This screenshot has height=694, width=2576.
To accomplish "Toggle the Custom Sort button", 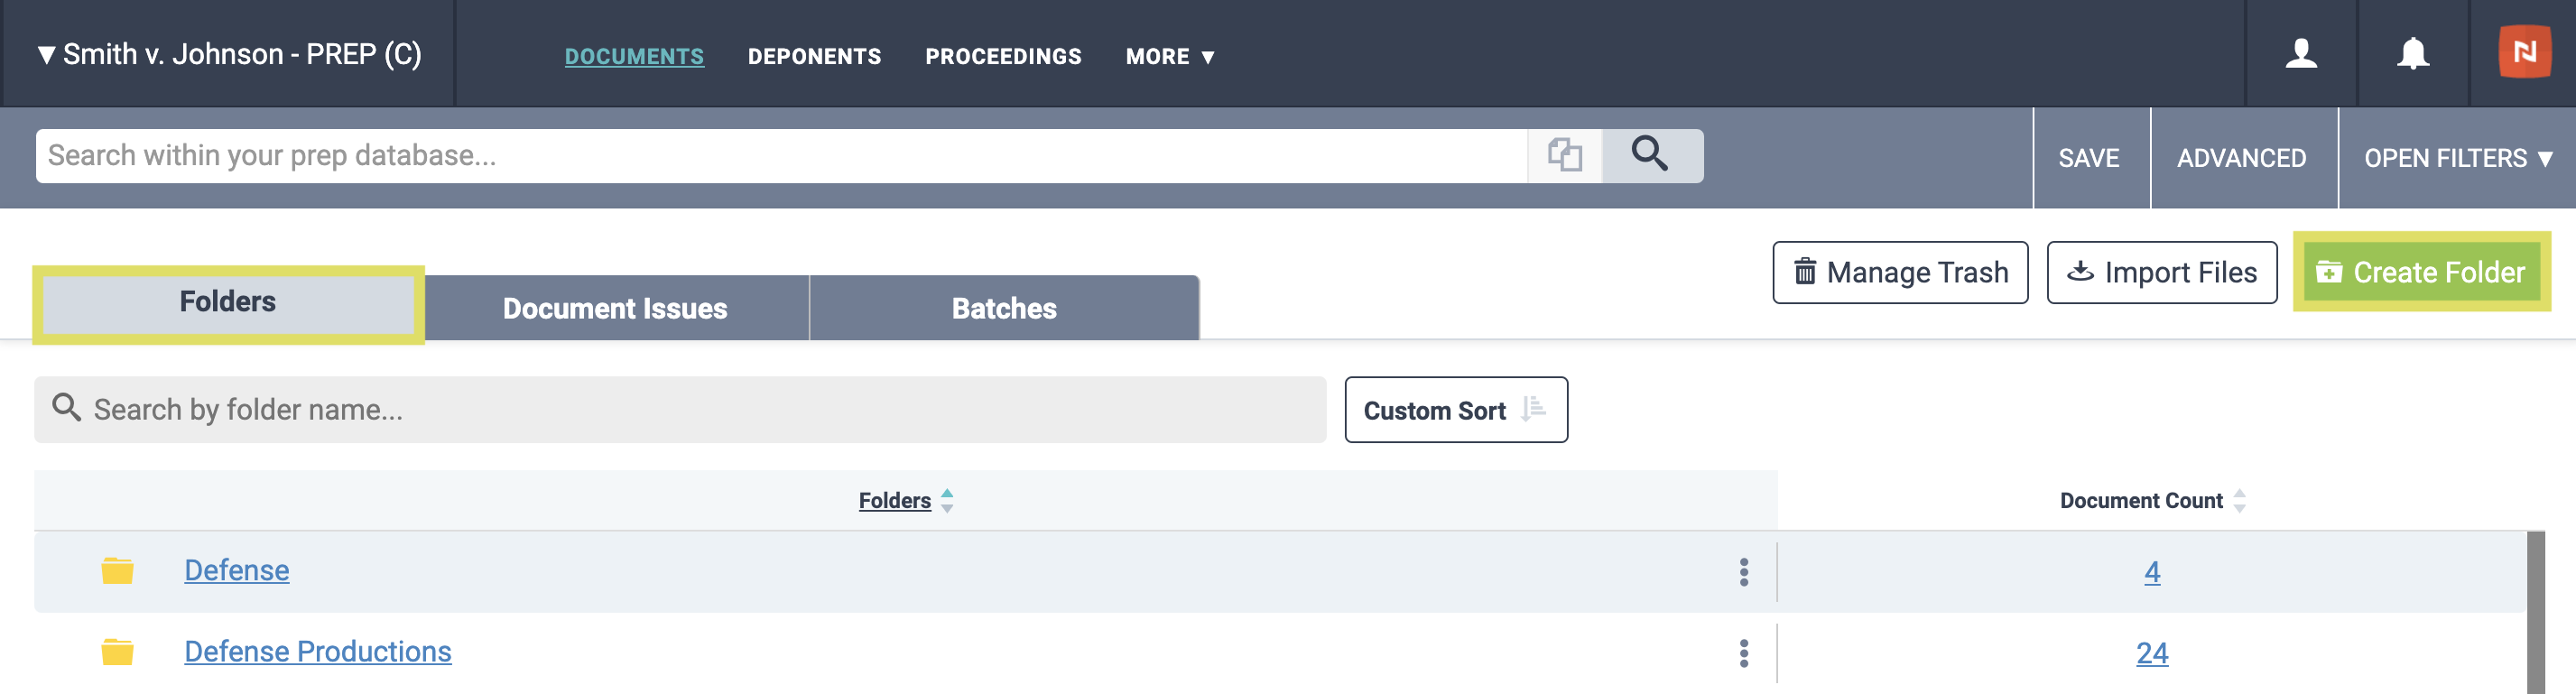I will coord(1456,410).
